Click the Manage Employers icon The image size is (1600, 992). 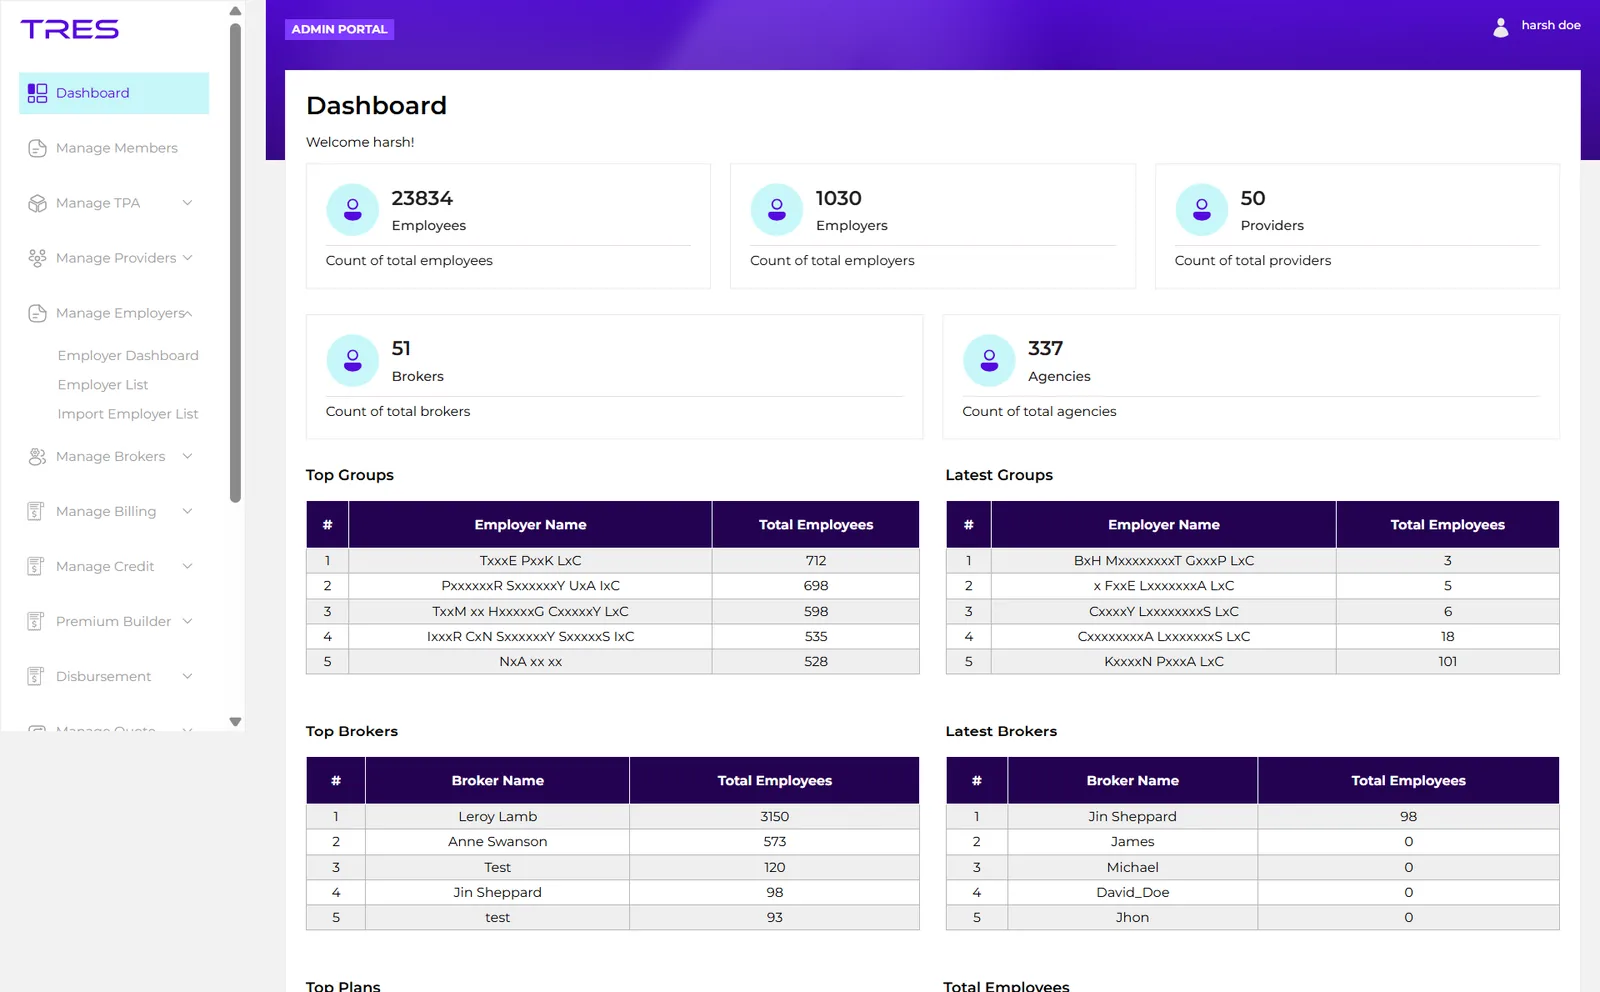pos(37,313)
